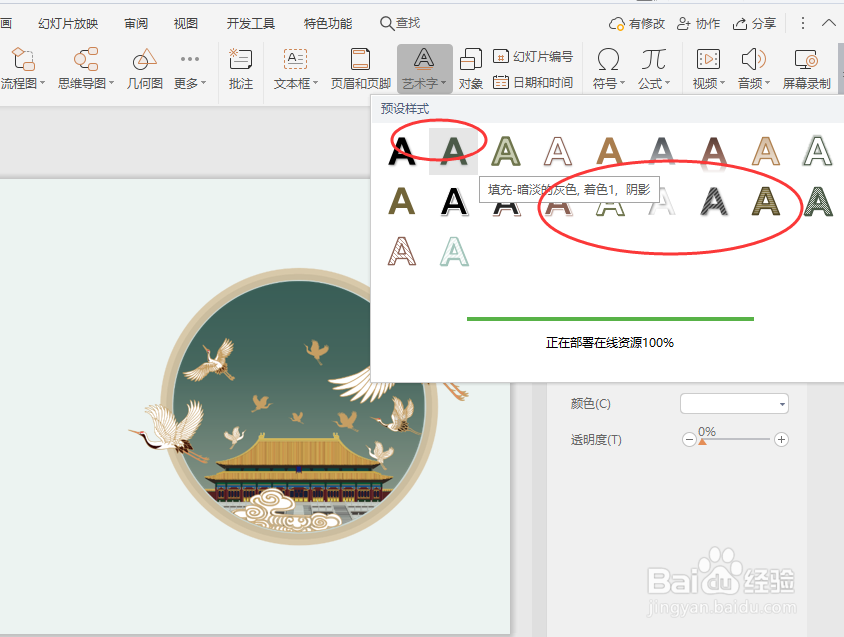Select the olive green outlined WordArt preset
Screen dimensions: 844x637
click(506, 151)
